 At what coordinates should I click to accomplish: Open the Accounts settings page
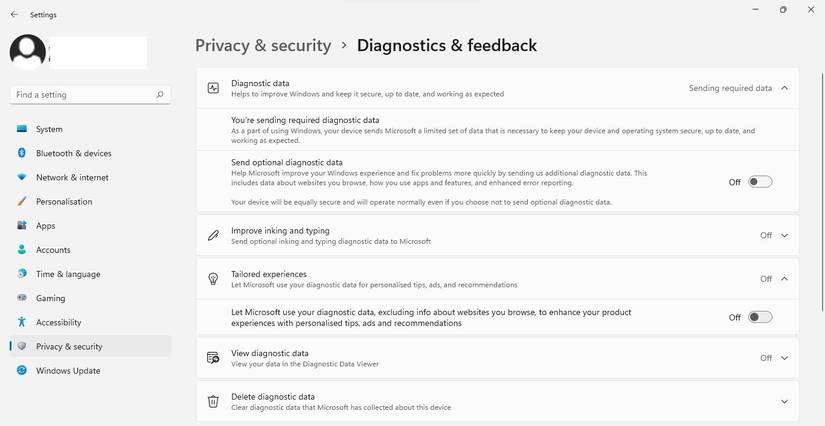point(53,250)
